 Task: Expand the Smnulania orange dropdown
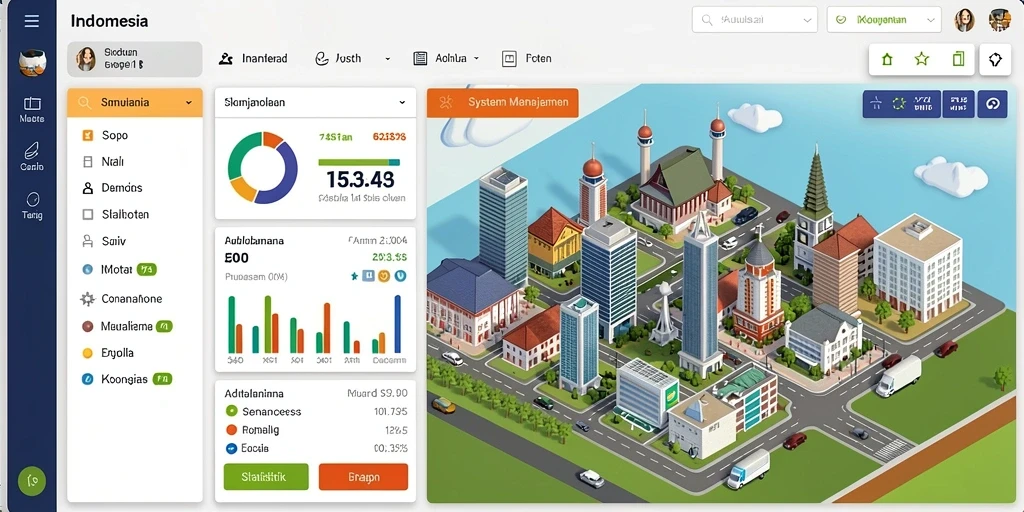pyautogui.click(x=135, y=103)
